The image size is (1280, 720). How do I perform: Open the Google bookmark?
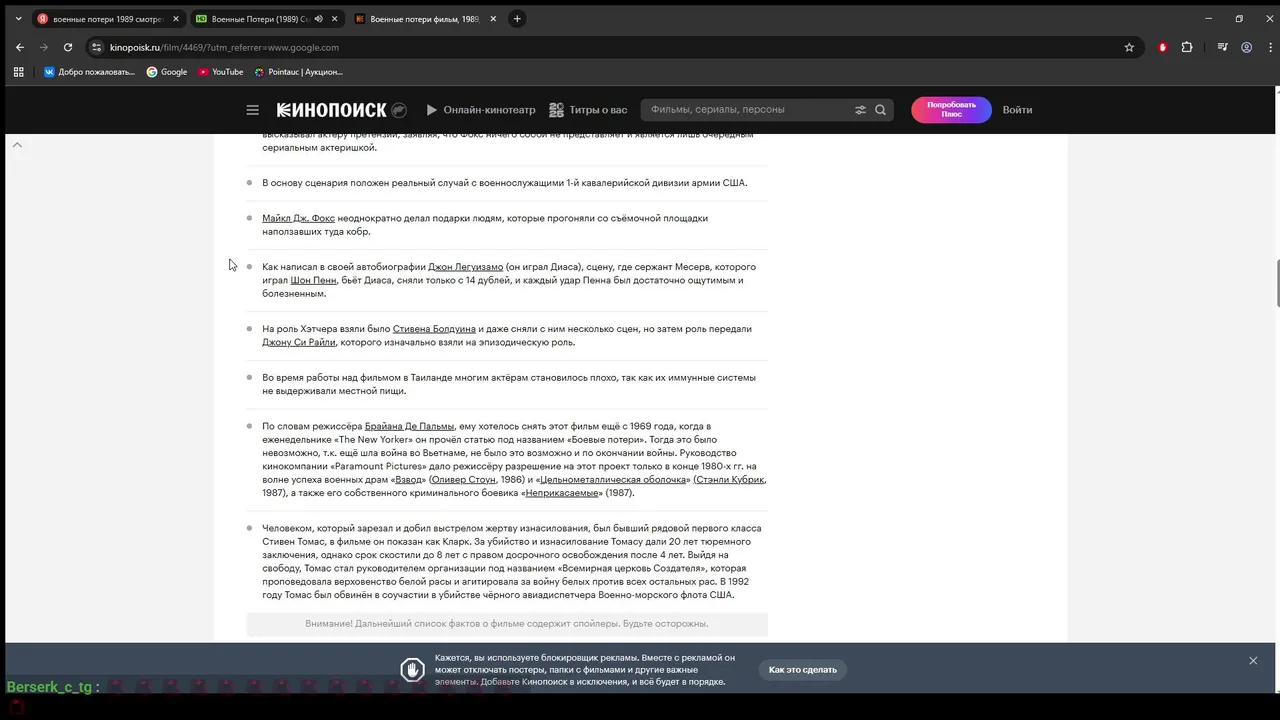coord(167,72)
